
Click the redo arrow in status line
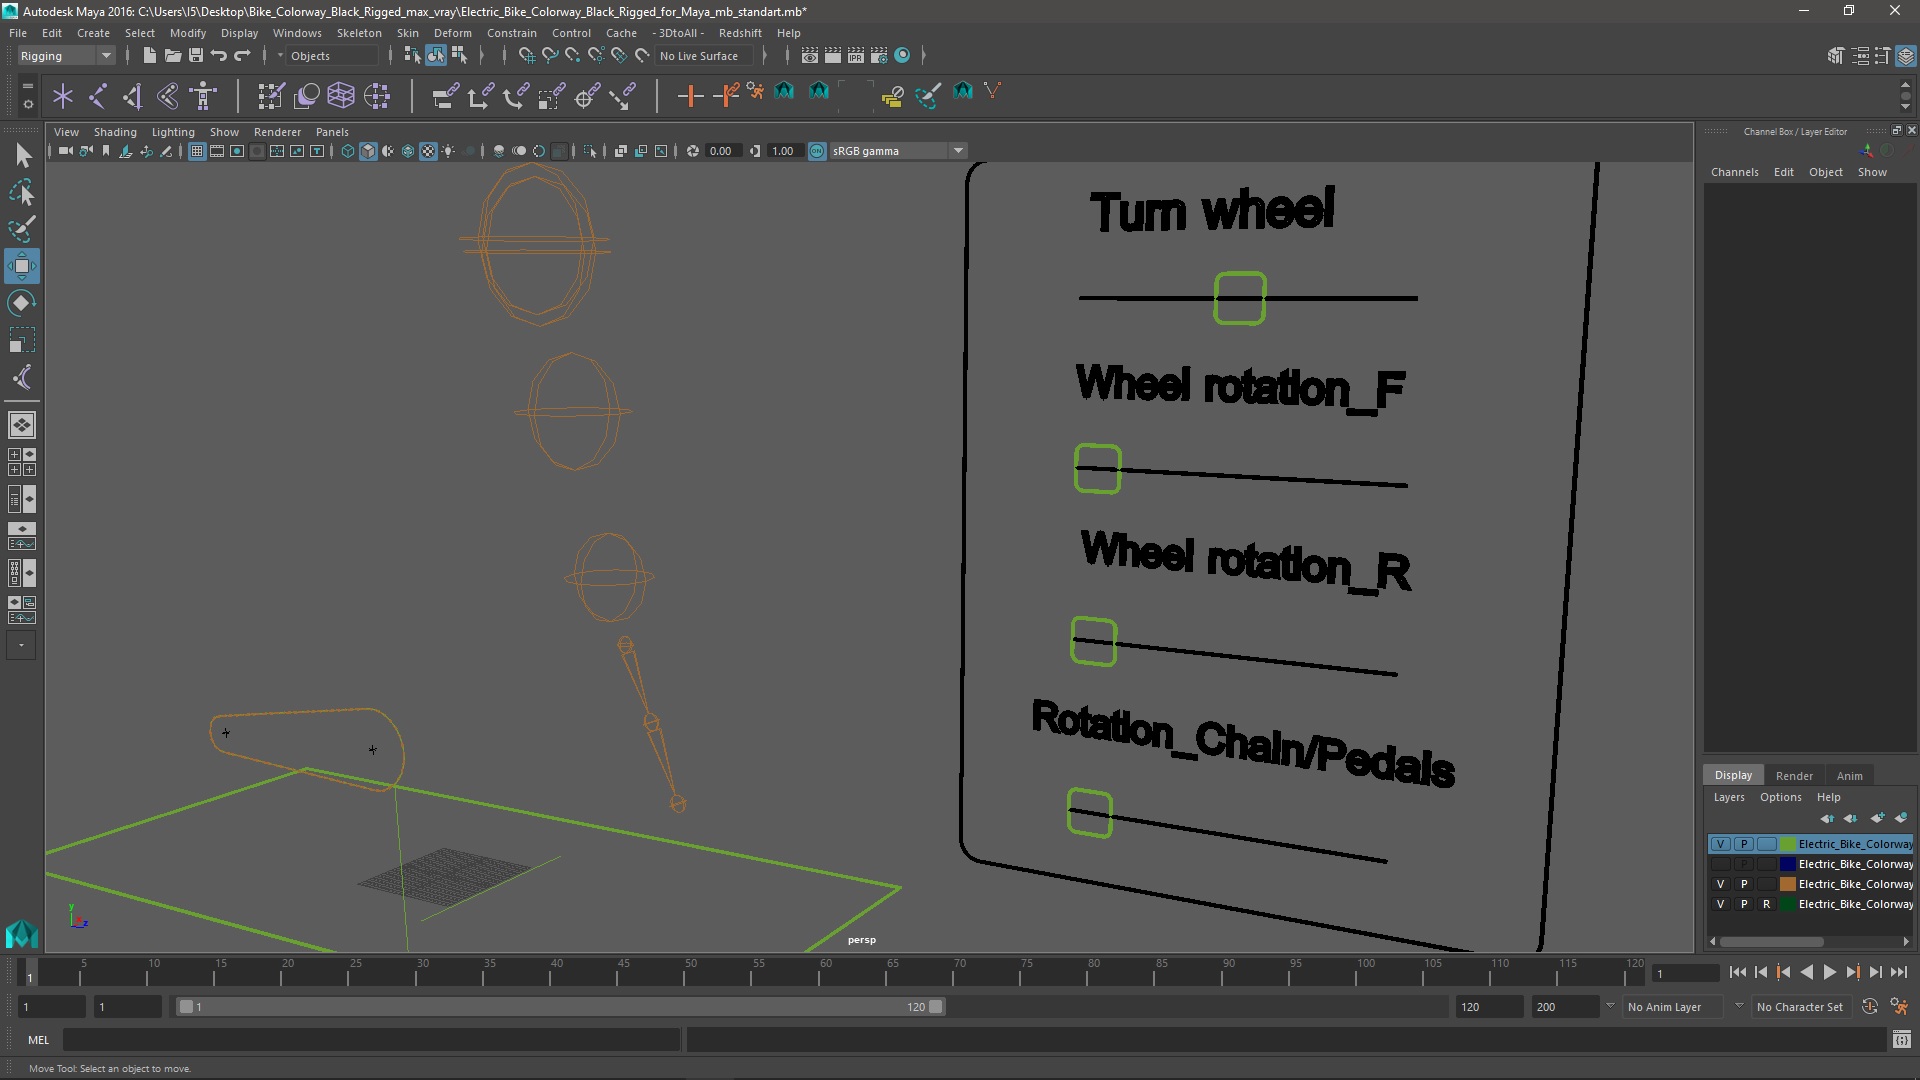[242, 56]
